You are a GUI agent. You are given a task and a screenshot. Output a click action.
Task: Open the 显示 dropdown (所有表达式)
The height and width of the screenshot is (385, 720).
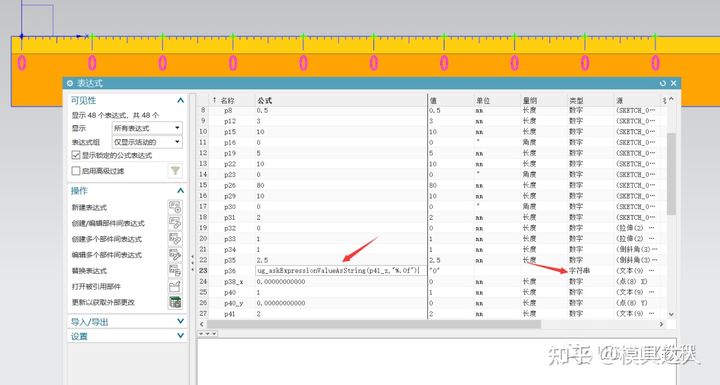point(147,128)
